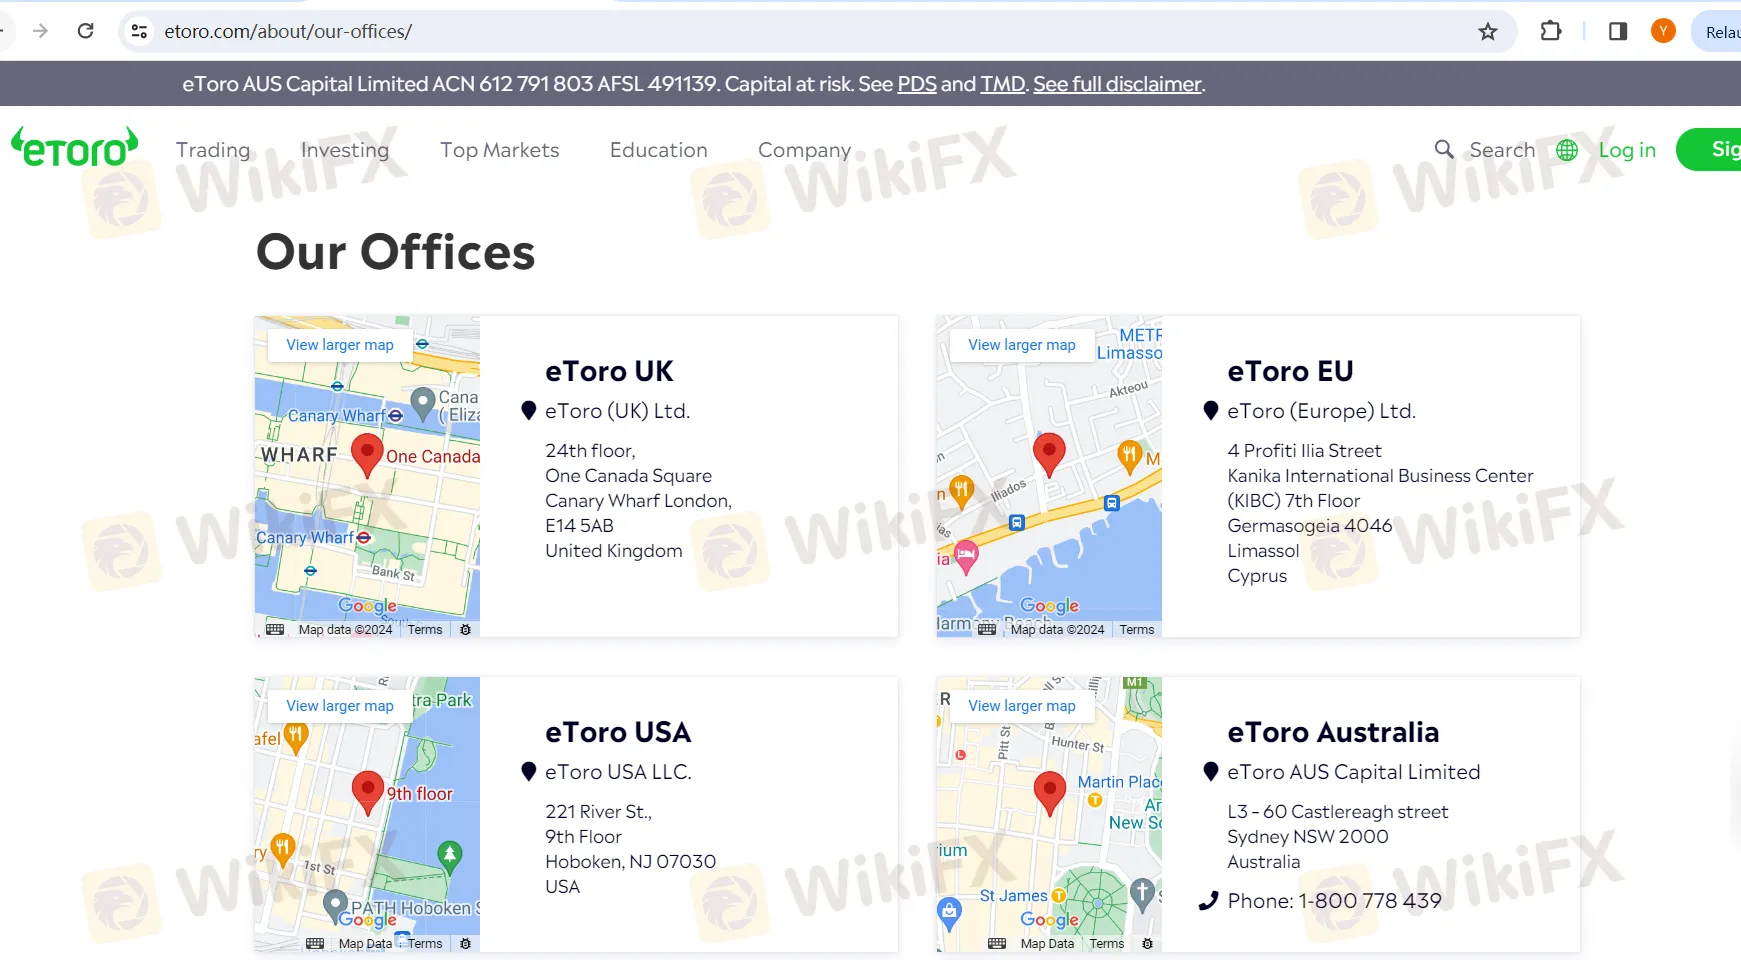Click the globe language selector icon

coord(1567,150)
